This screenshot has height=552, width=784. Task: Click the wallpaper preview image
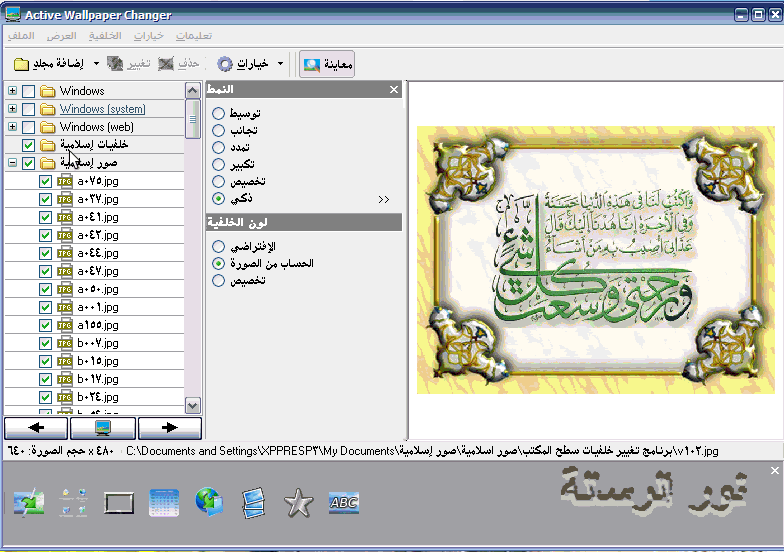[x=596, y=260]
